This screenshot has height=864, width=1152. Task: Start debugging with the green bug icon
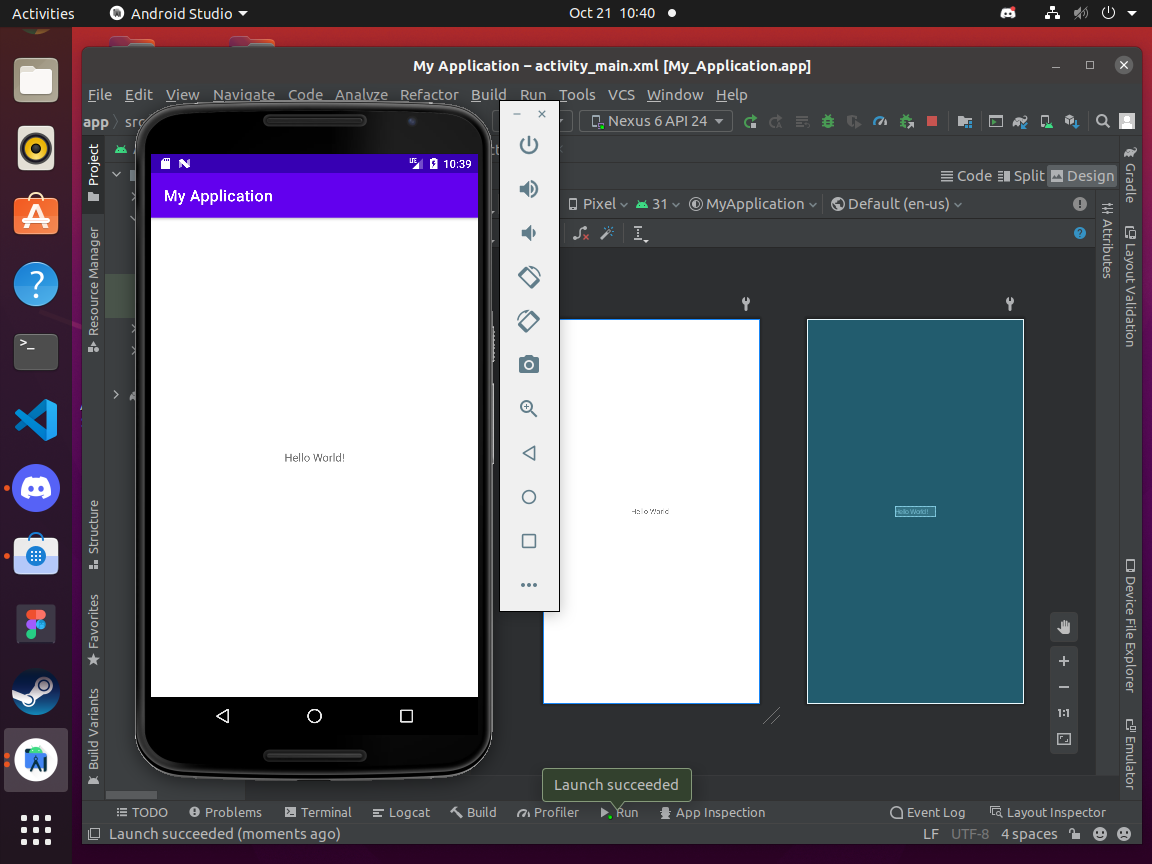[828, 121]
